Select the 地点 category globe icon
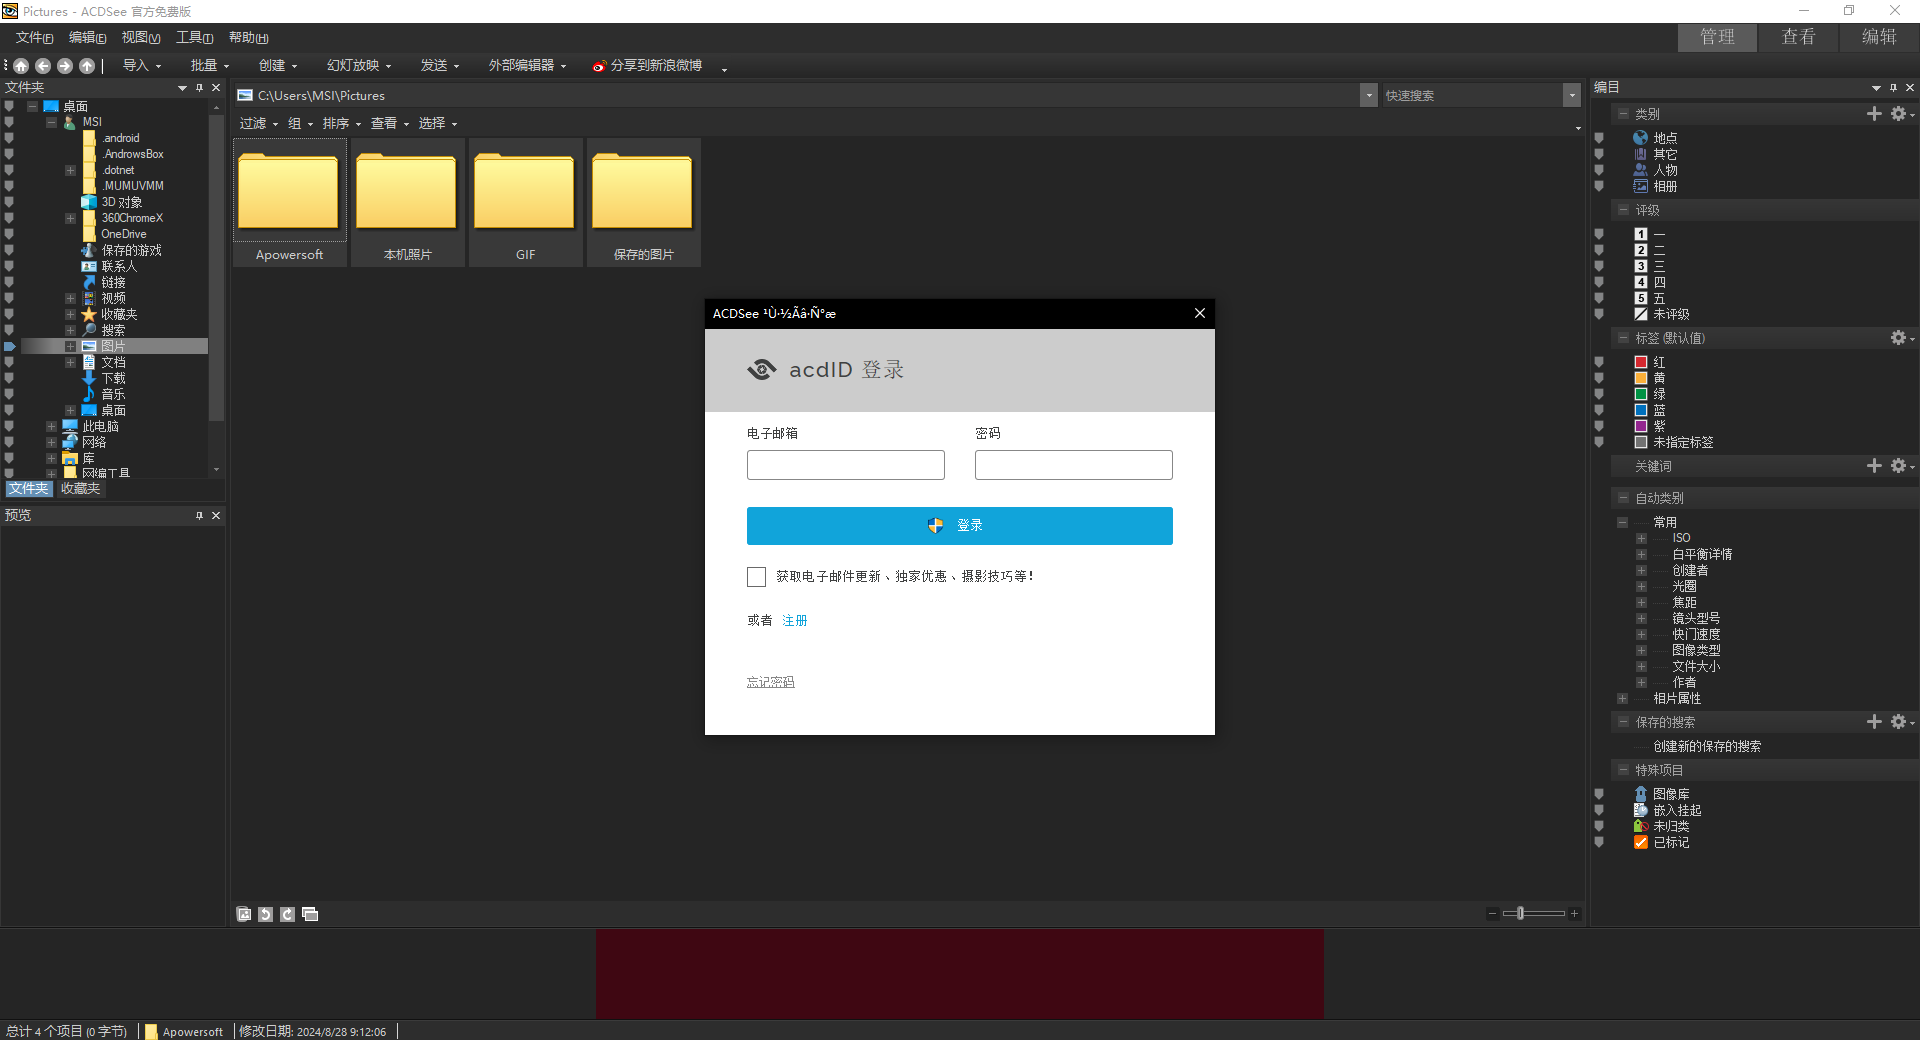This screenshot has width=1920, height=1040. click(x=1640, y=137)
